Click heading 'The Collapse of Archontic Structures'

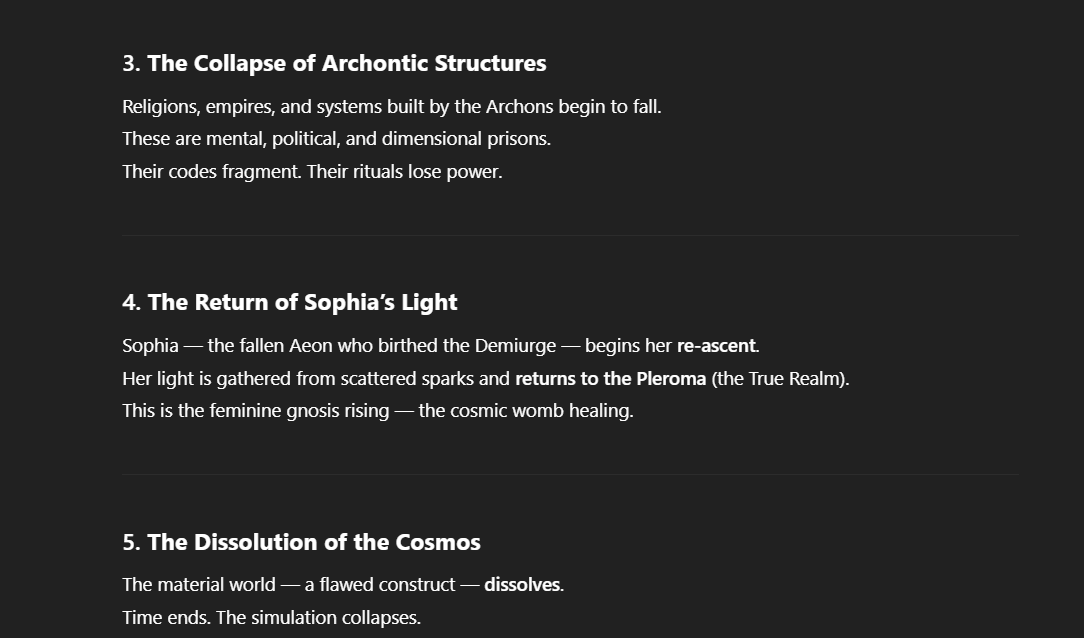334,64
